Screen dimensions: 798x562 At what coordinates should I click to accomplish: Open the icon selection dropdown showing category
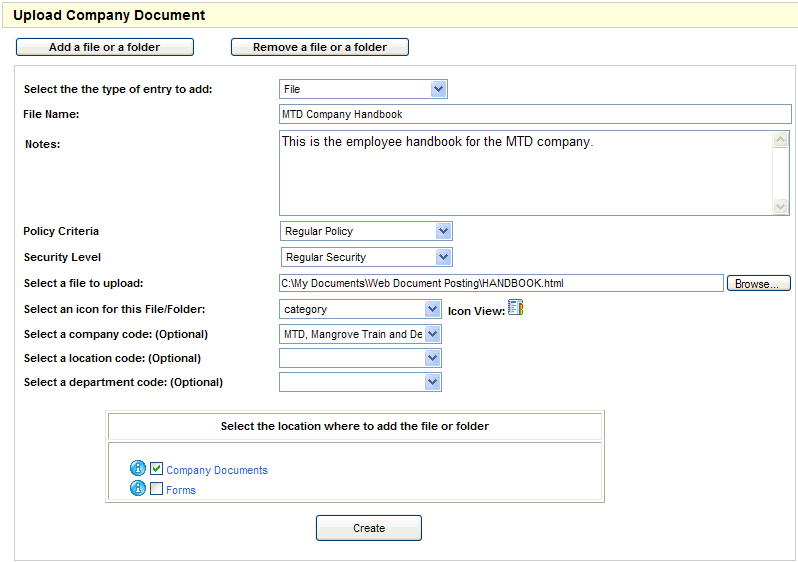[360, 309]
